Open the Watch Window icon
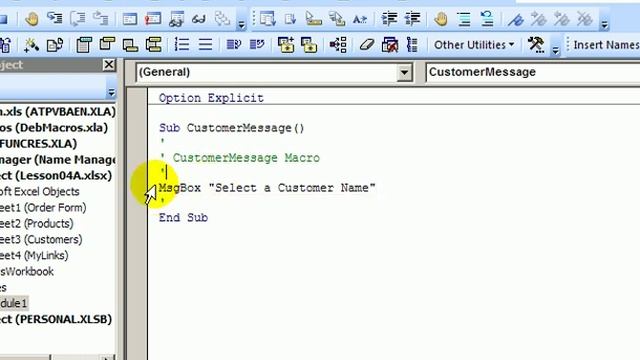Viewport: 640px width, 360px height. point(176,19)
